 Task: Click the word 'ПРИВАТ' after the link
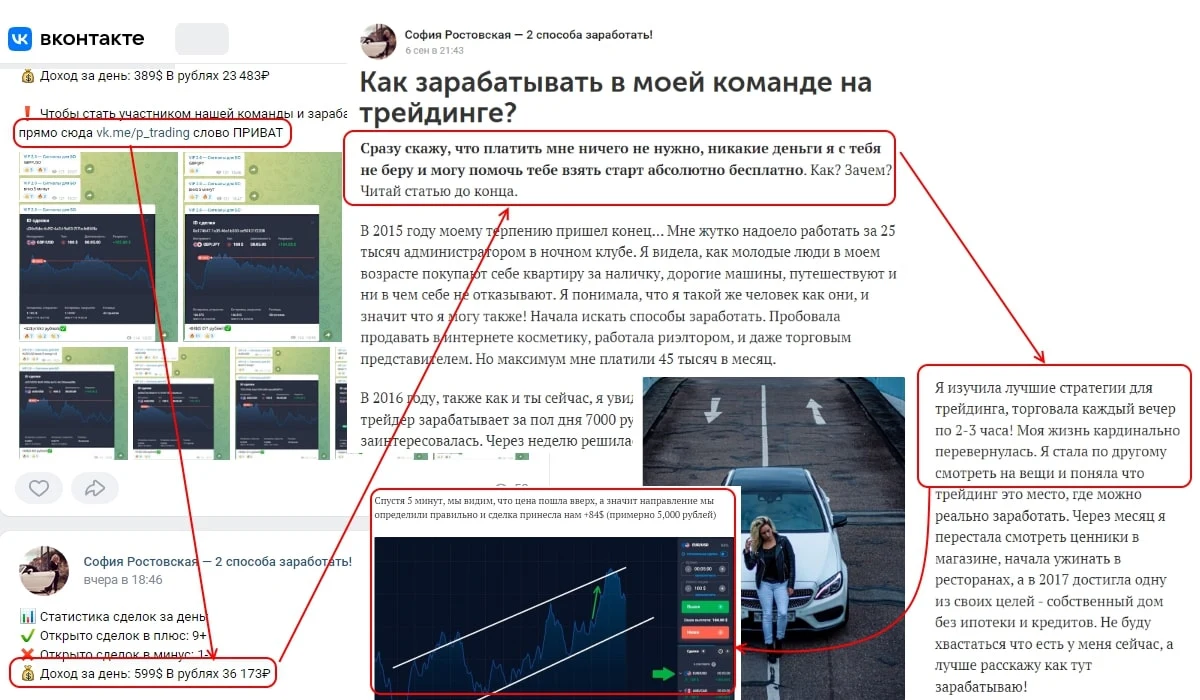259,132
